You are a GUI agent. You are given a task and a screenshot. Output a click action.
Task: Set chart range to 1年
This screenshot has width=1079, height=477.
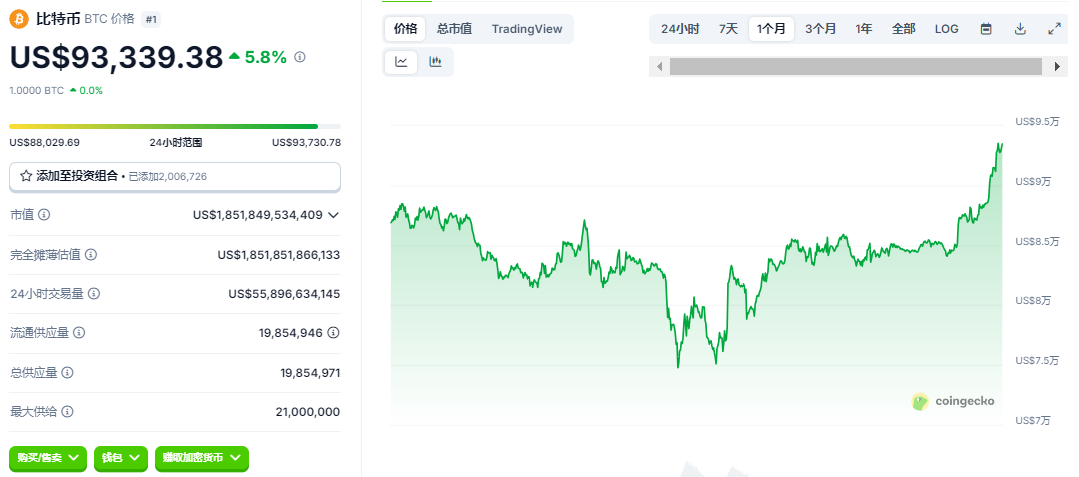(x=864, y=29)
